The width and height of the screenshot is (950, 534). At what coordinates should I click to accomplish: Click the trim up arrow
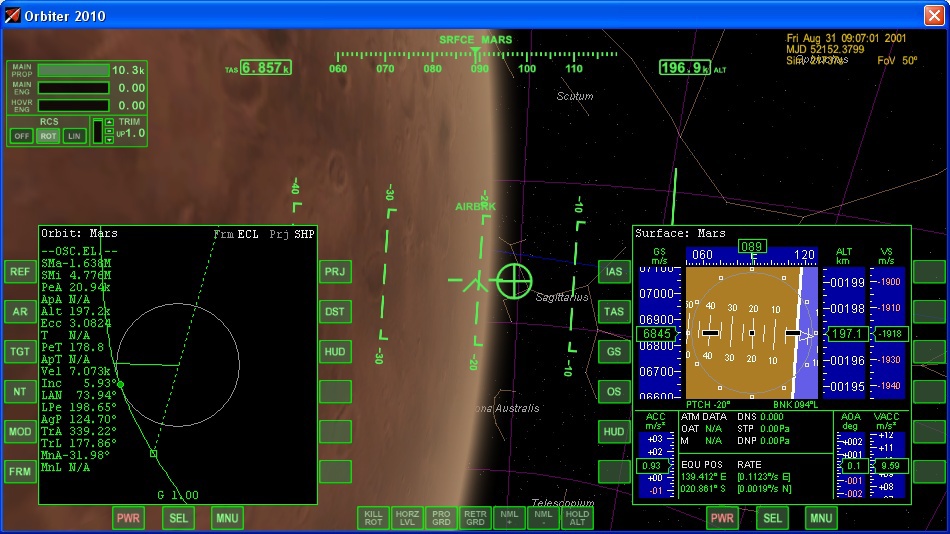click(x=109, y=123)
